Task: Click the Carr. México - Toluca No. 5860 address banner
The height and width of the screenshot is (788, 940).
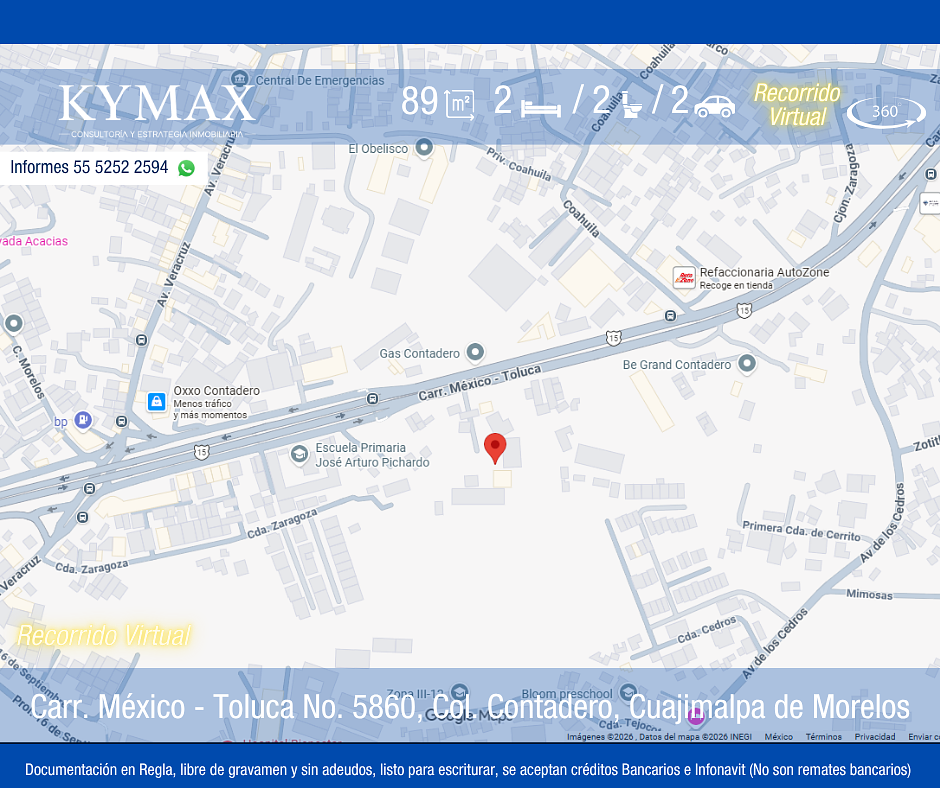Action: click(470, 706)
